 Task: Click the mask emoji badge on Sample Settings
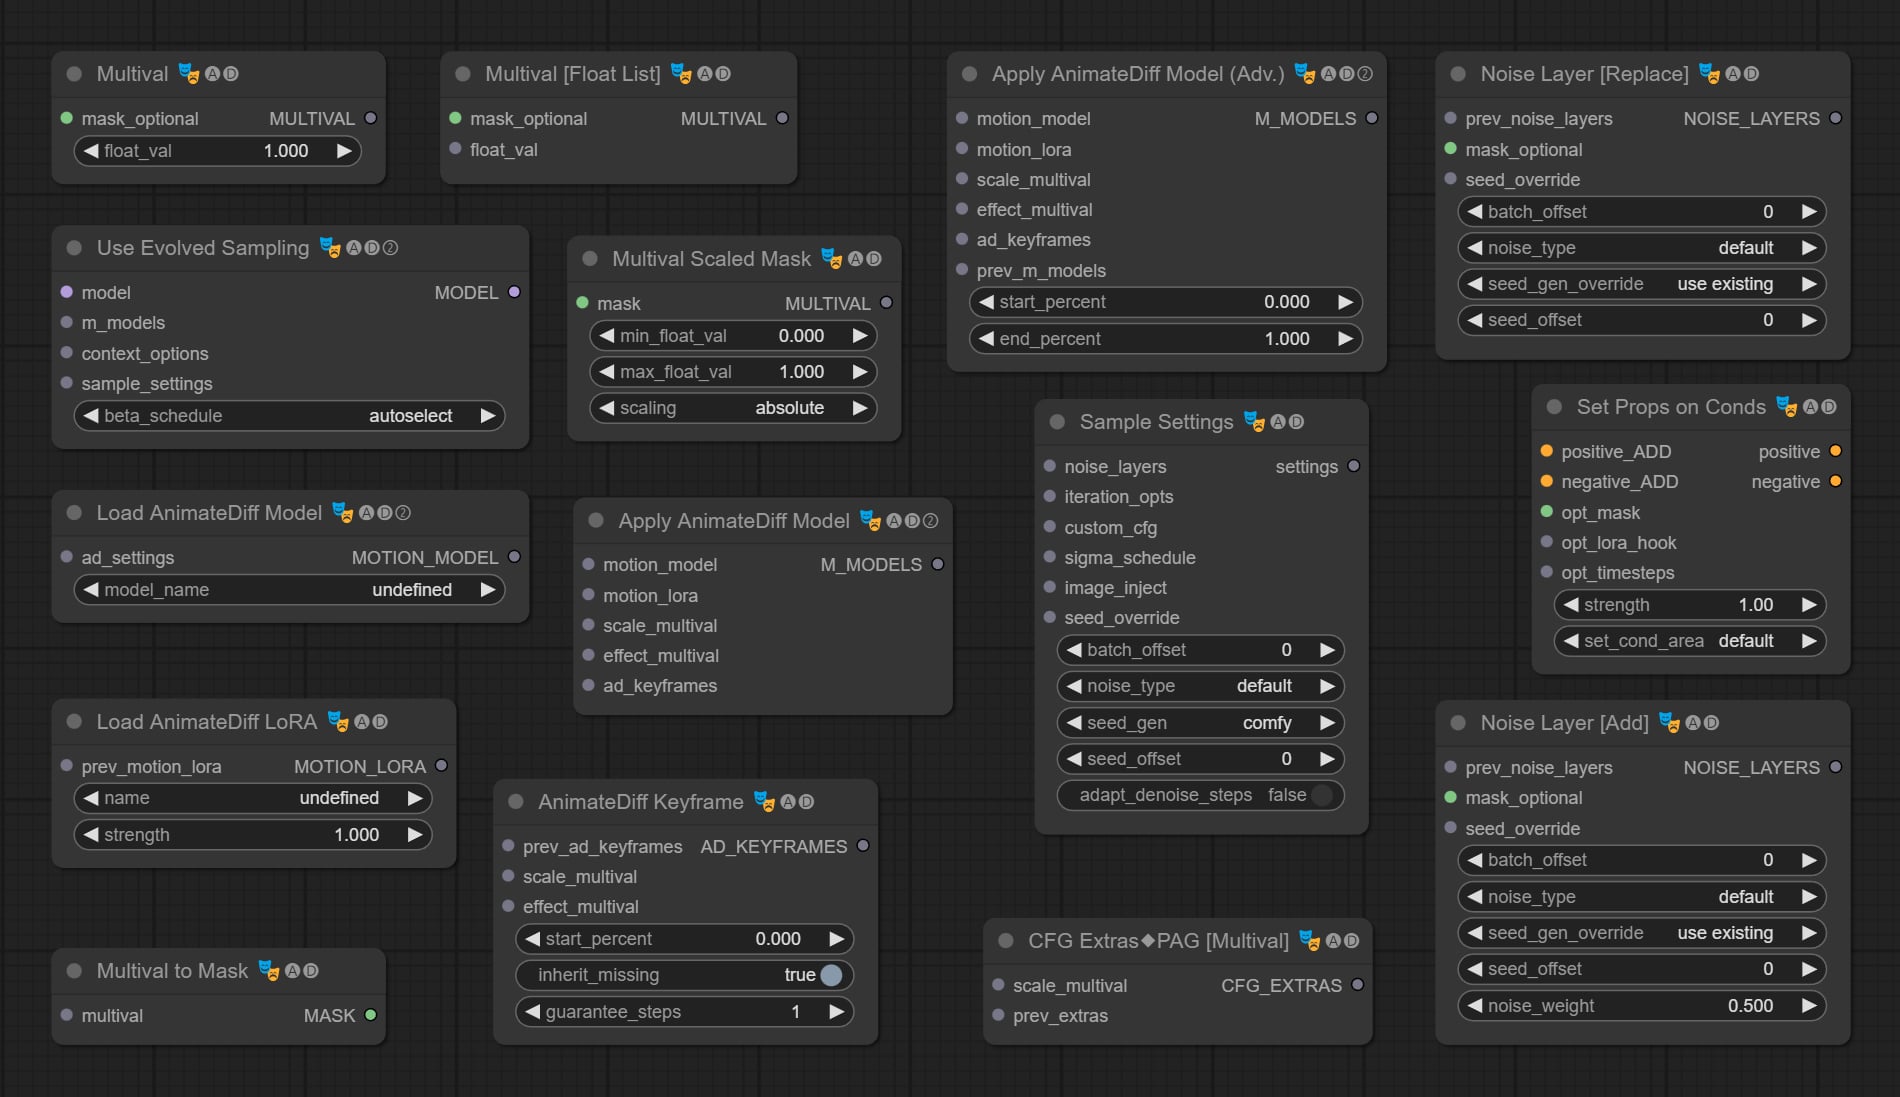[1254, 422]
